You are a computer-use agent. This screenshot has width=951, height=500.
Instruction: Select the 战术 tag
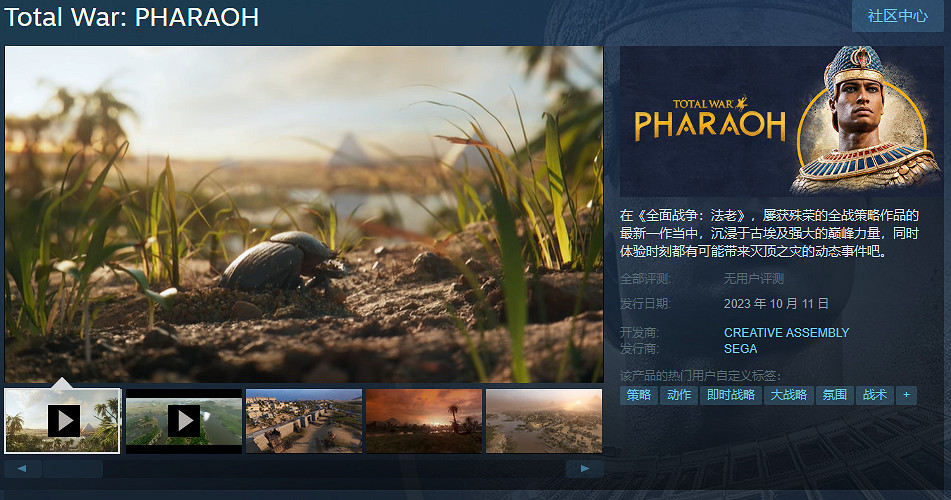[875, 395]
